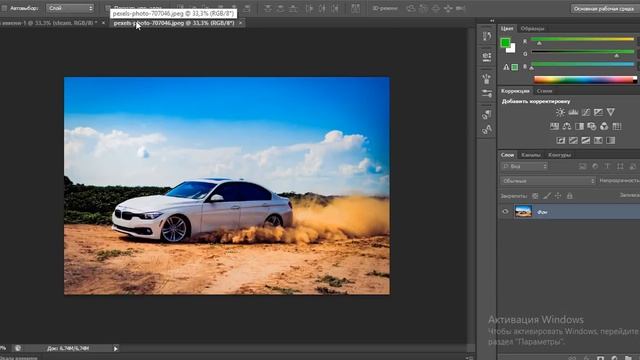This screenshot has height=360, width=640.
Task: Select the Фон layer name
Action: 542,212
